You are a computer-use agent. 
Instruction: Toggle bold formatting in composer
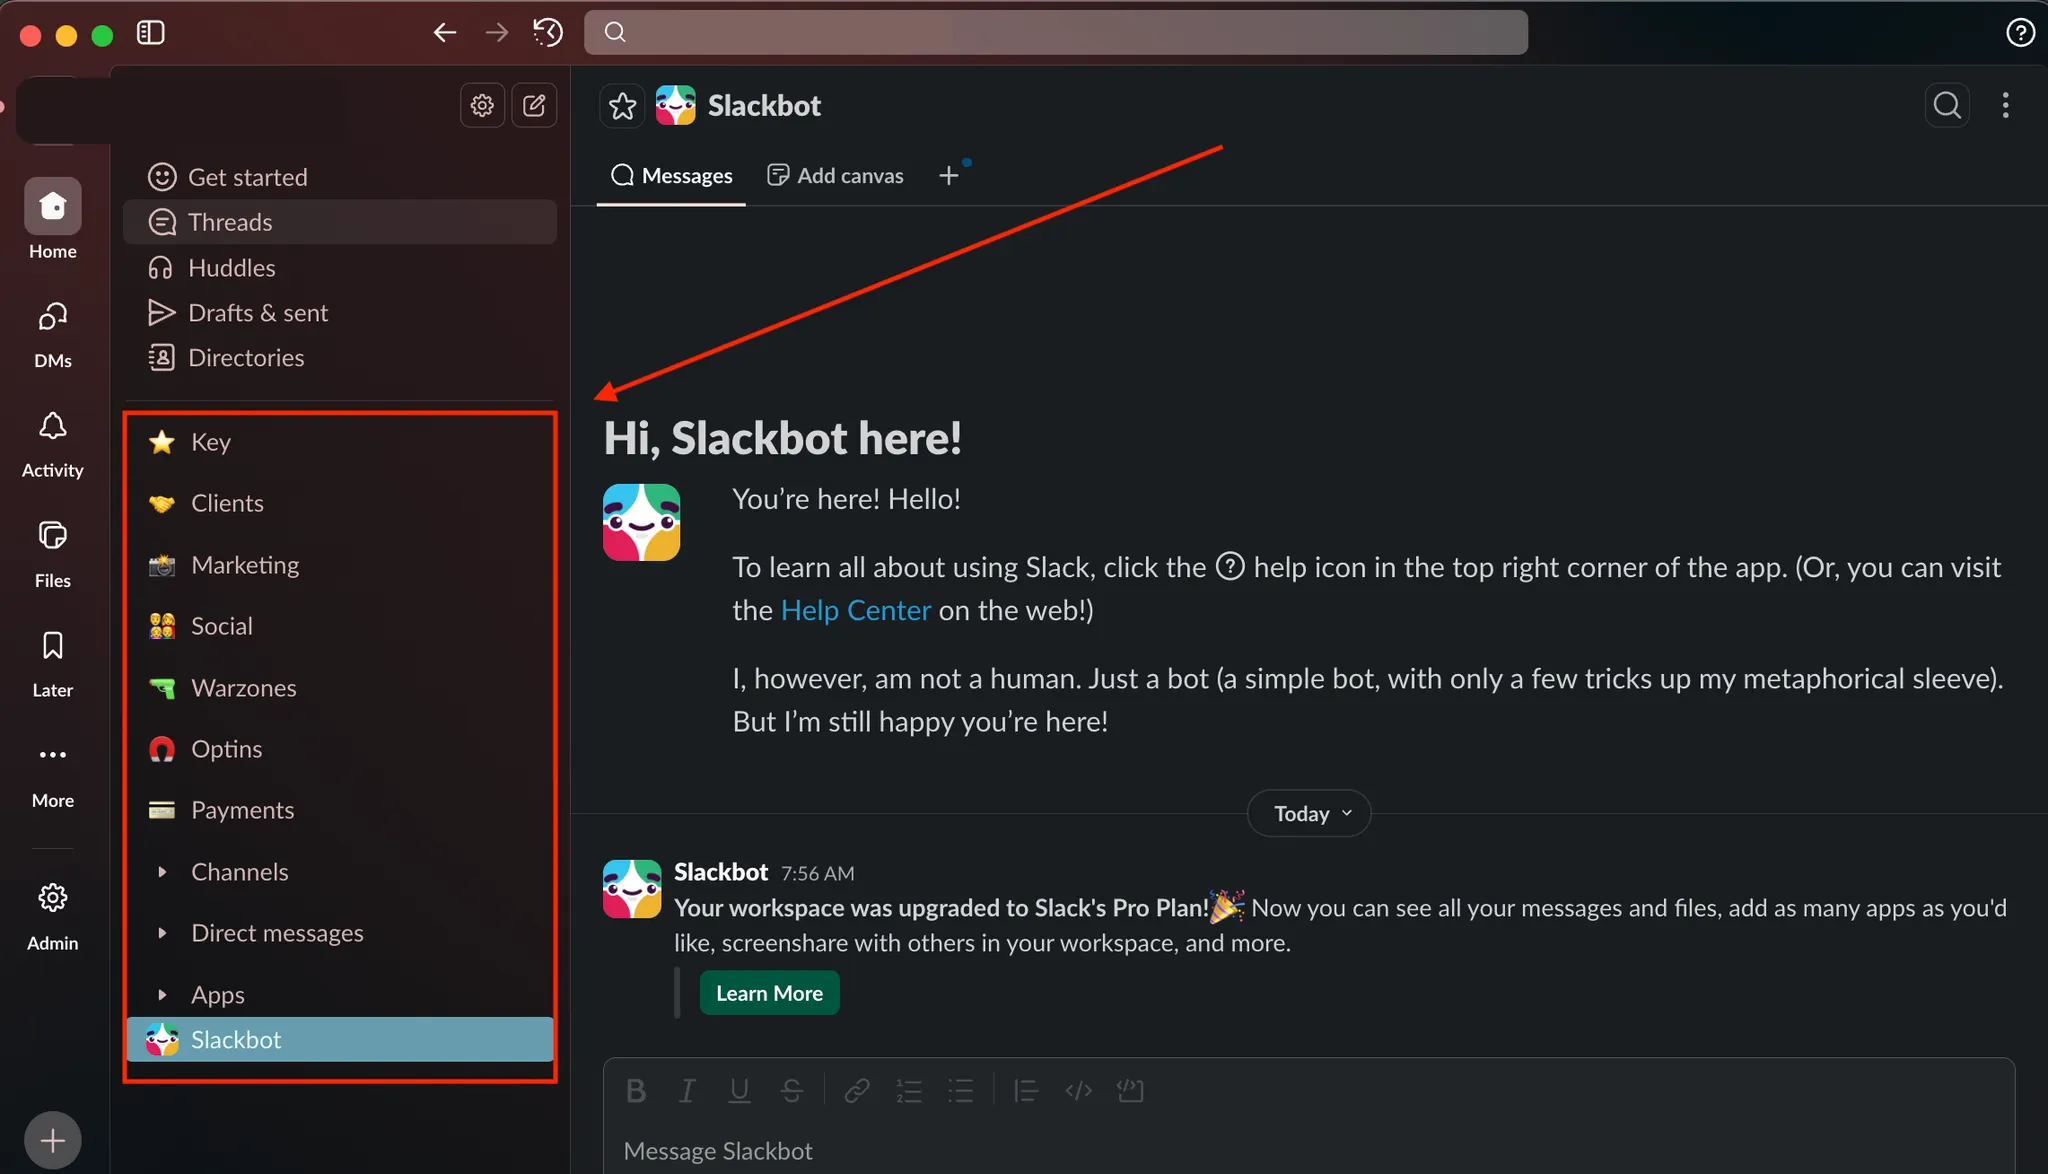click(636, 1091)
